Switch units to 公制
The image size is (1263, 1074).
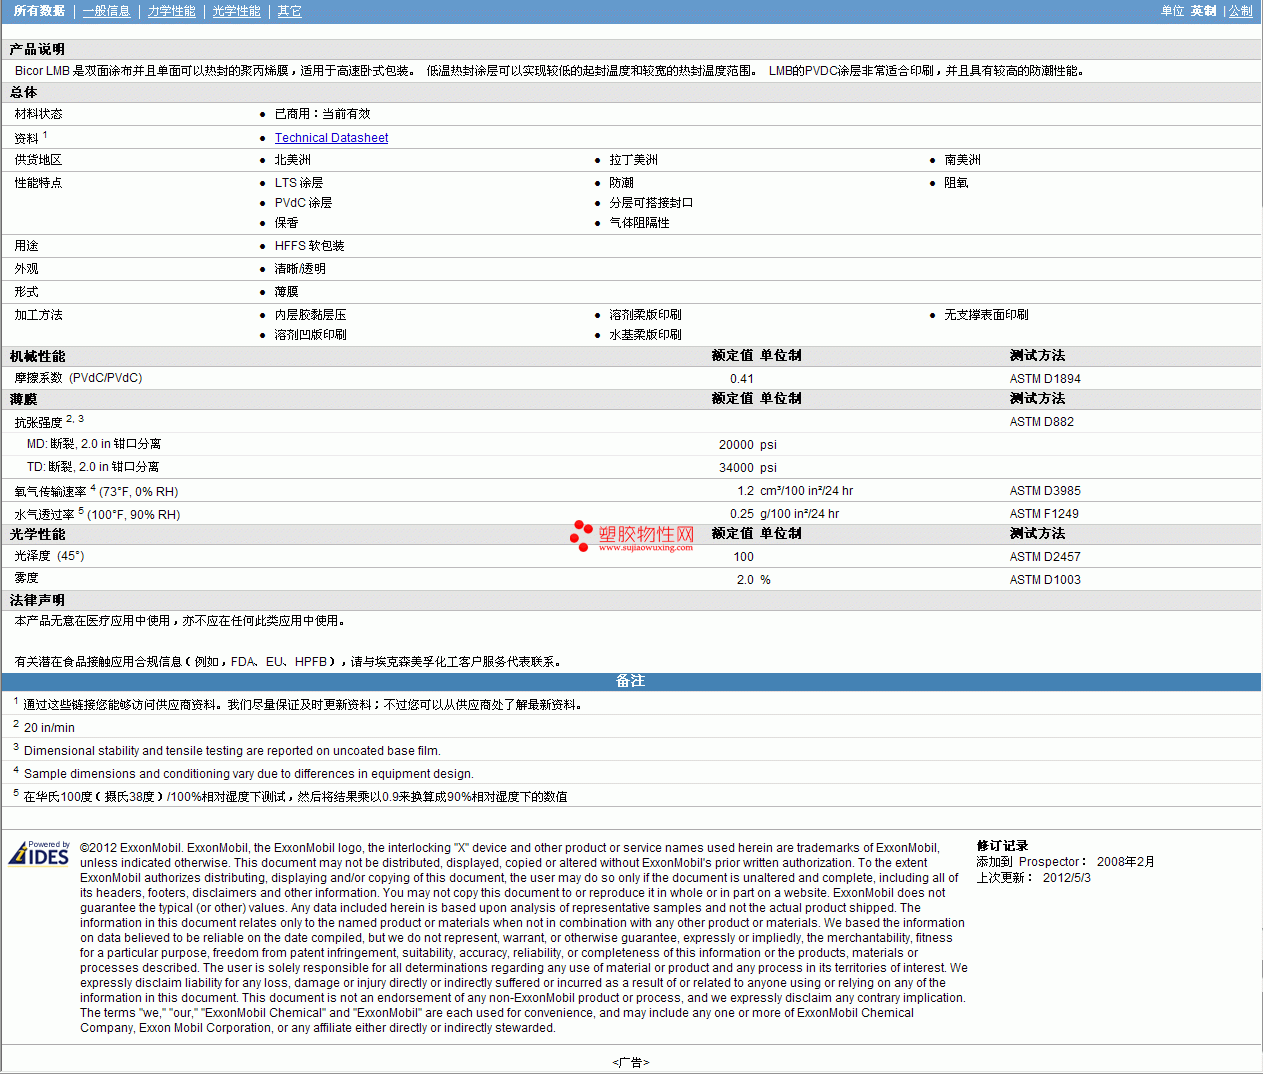pyautogui.click(x=1241, y=11)
